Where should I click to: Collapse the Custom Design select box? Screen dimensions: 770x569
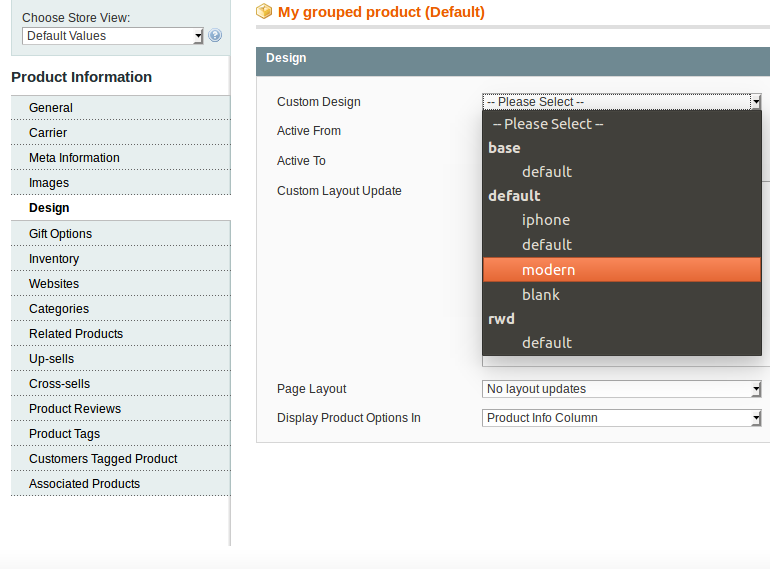point(622,102)
